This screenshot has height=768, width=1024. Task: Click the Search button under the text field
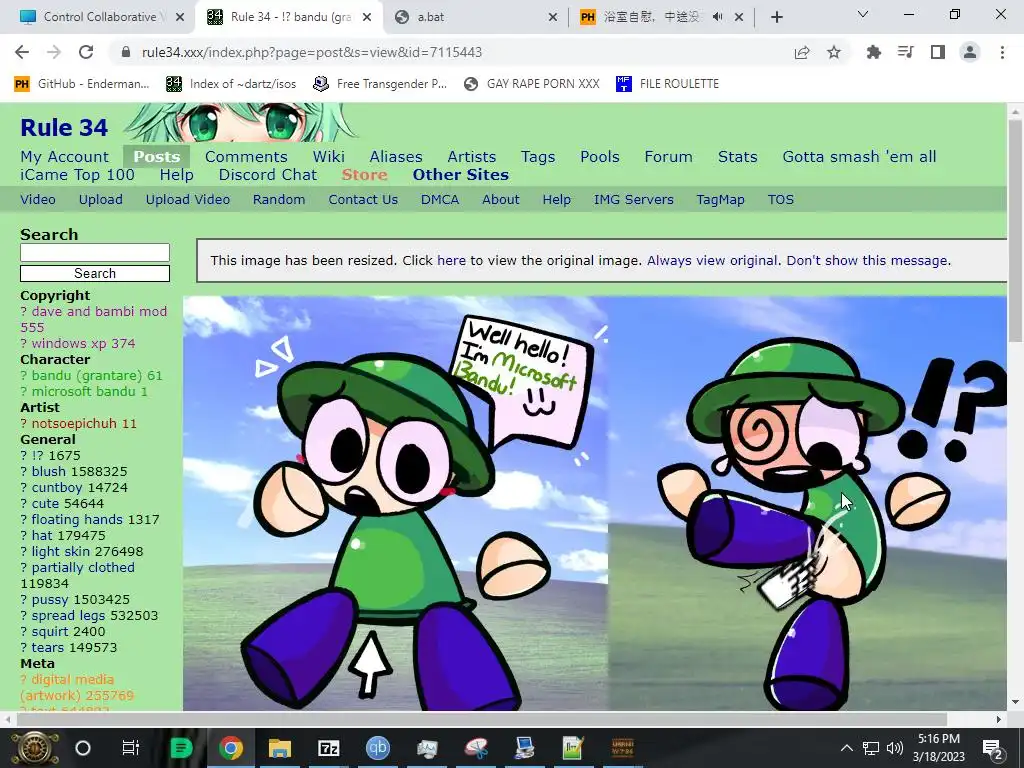[95, 274]
